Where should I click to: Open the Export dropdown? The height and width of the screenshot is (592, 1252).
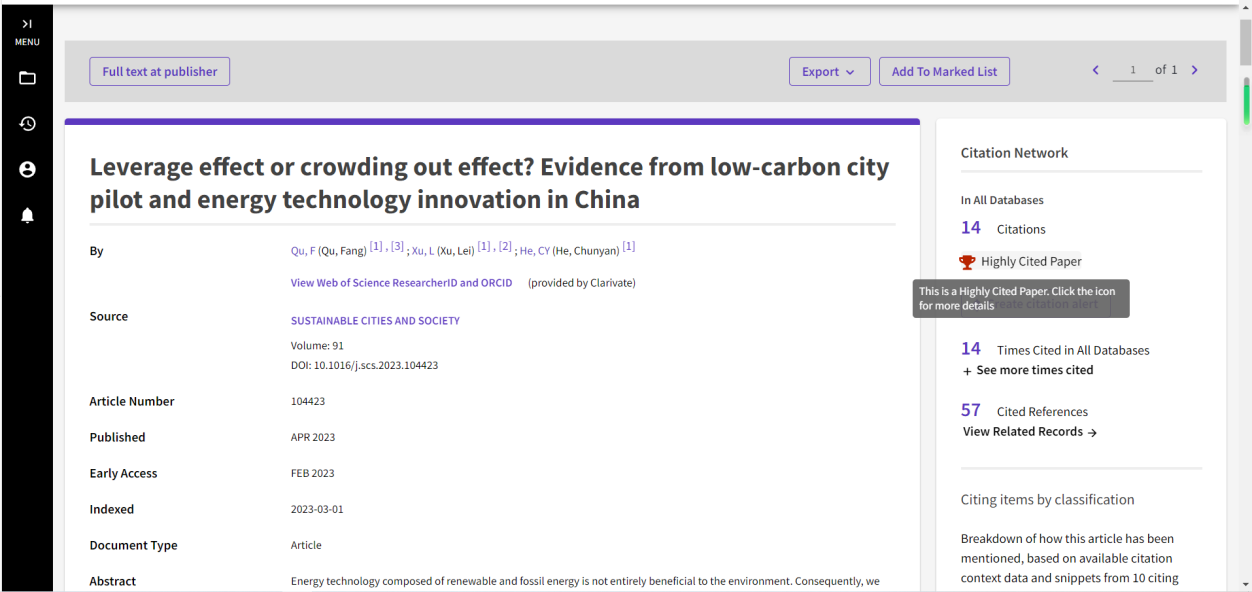point(829,72)
